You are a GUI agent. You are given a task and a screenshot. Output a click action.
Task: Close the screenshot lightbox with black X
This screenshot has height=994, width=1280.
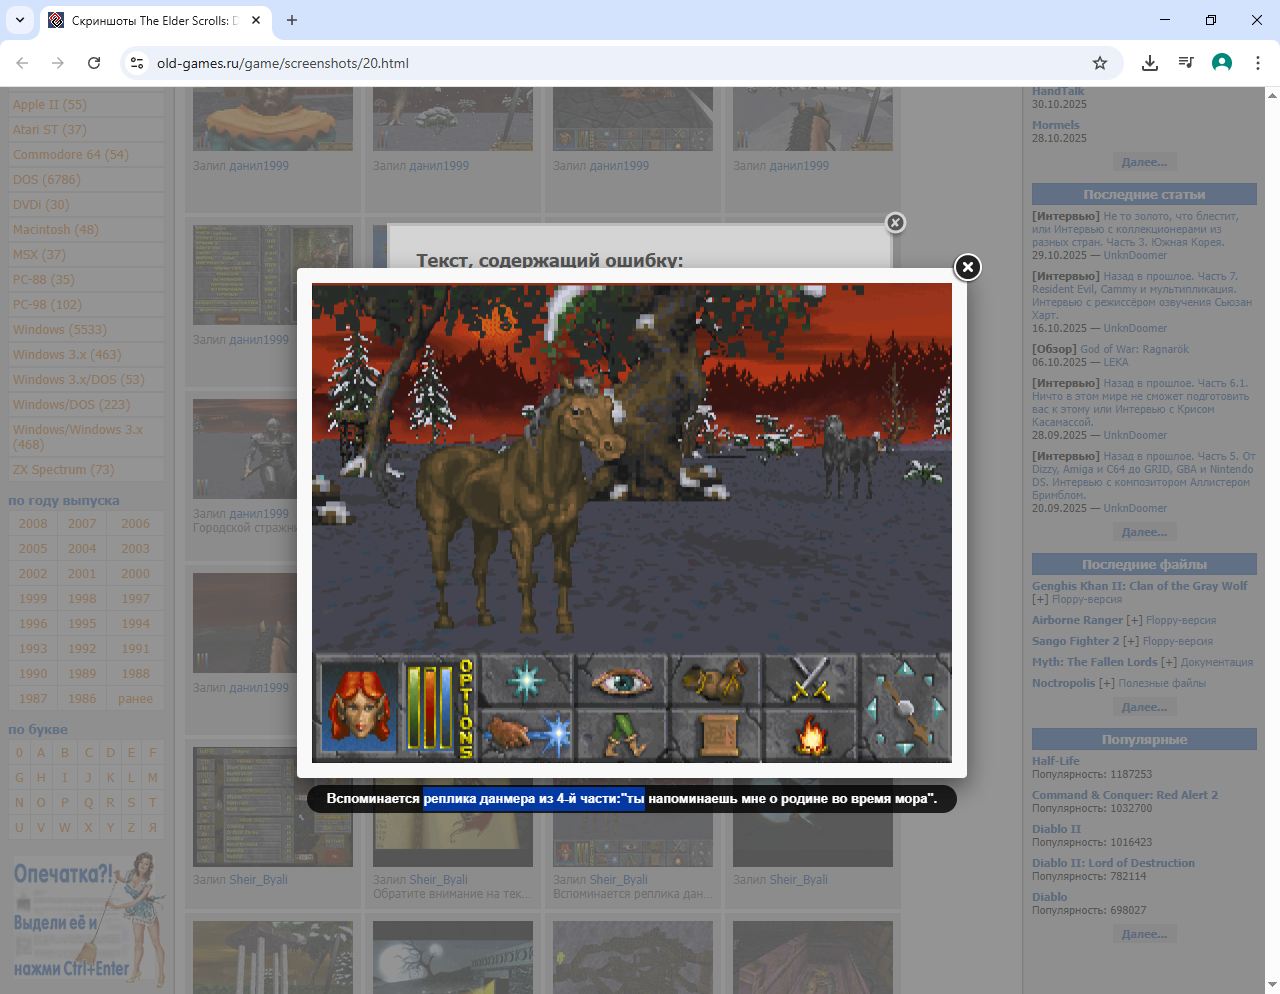pos(967,267)
